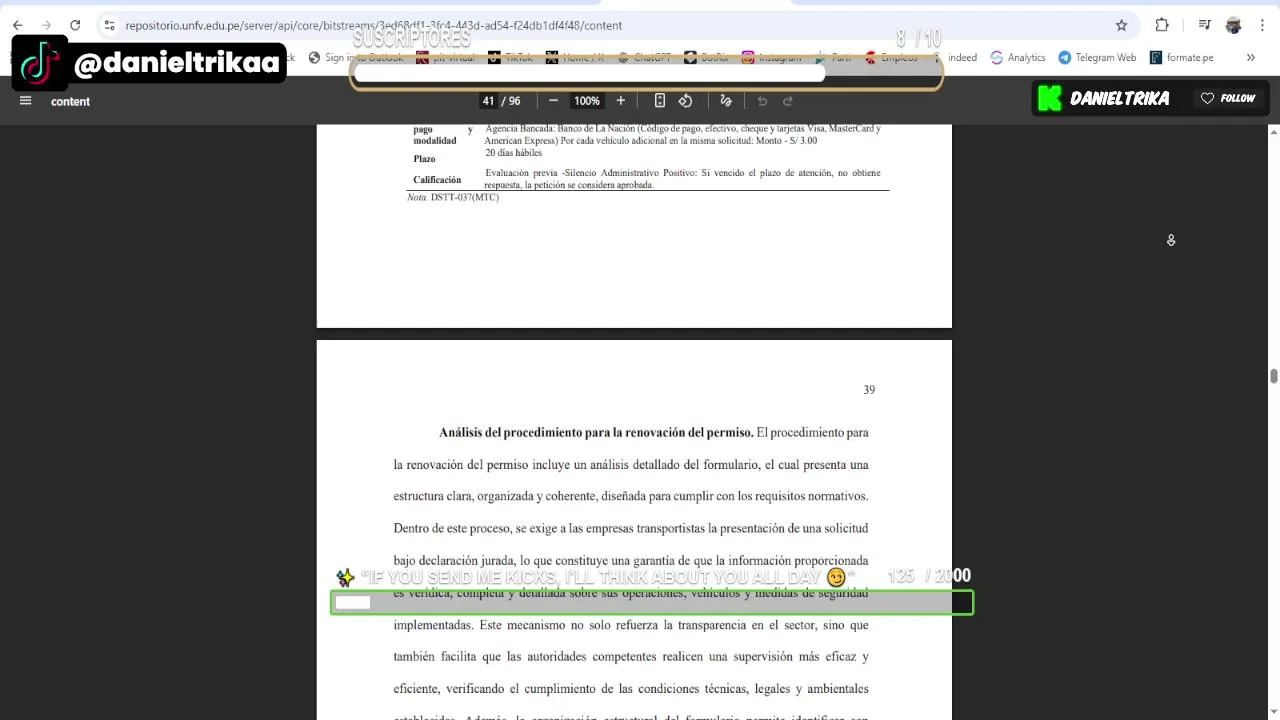Open the Telegram Web bookmark
1280x720 pixels.
pyautogui.click(x=1097, y=57)
